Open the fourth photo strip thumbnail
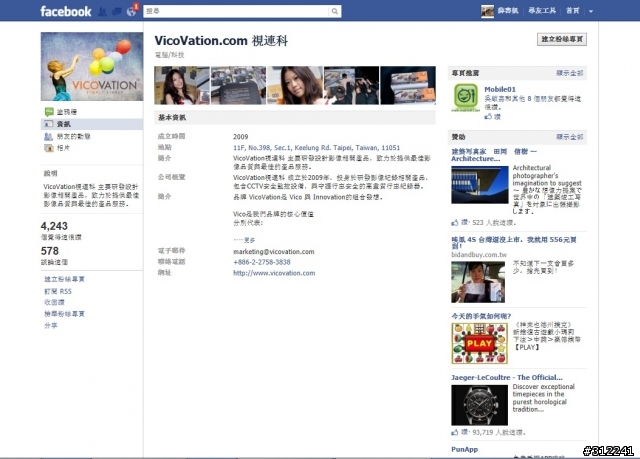Screen dimensions: 640x459 point(351,86)
